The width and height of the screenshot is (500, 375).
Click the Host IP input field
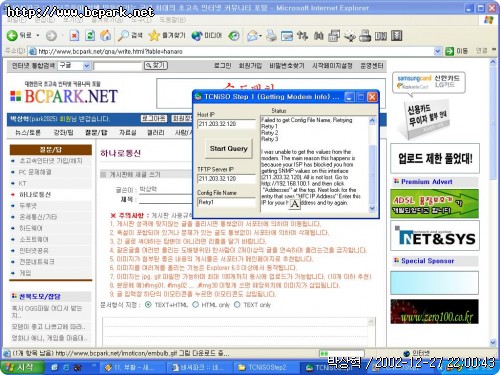tap(227, 124)
